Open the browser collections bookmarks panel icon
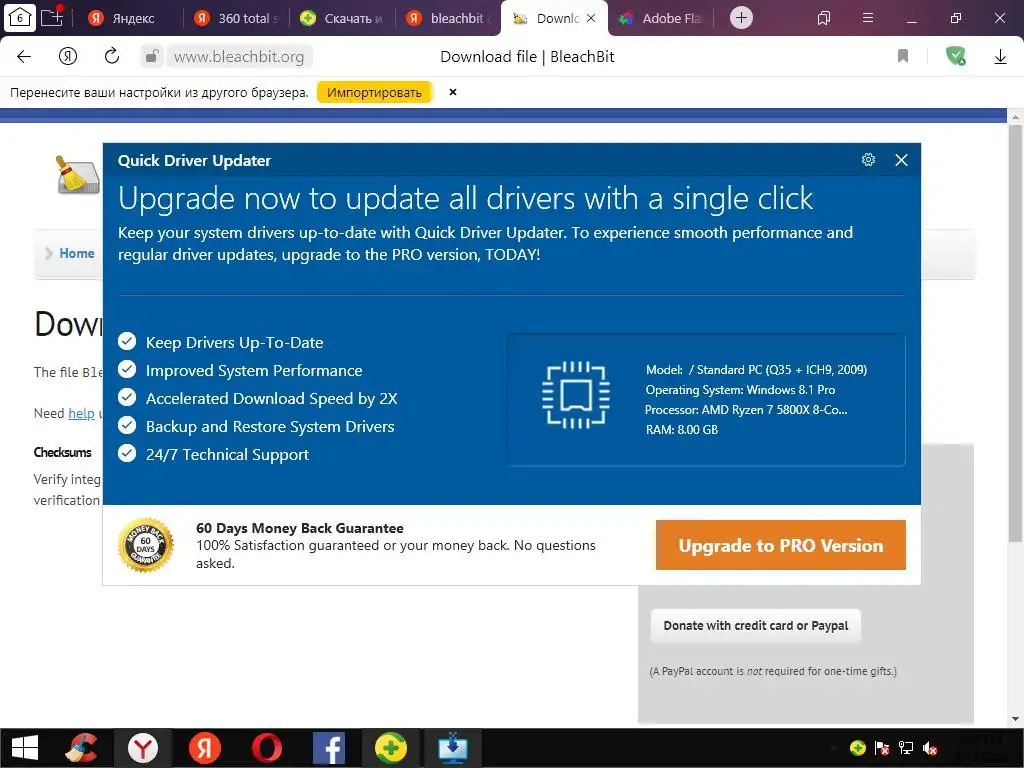The height and width of the screenshot is (768, 1024). (x=824, y=18)
